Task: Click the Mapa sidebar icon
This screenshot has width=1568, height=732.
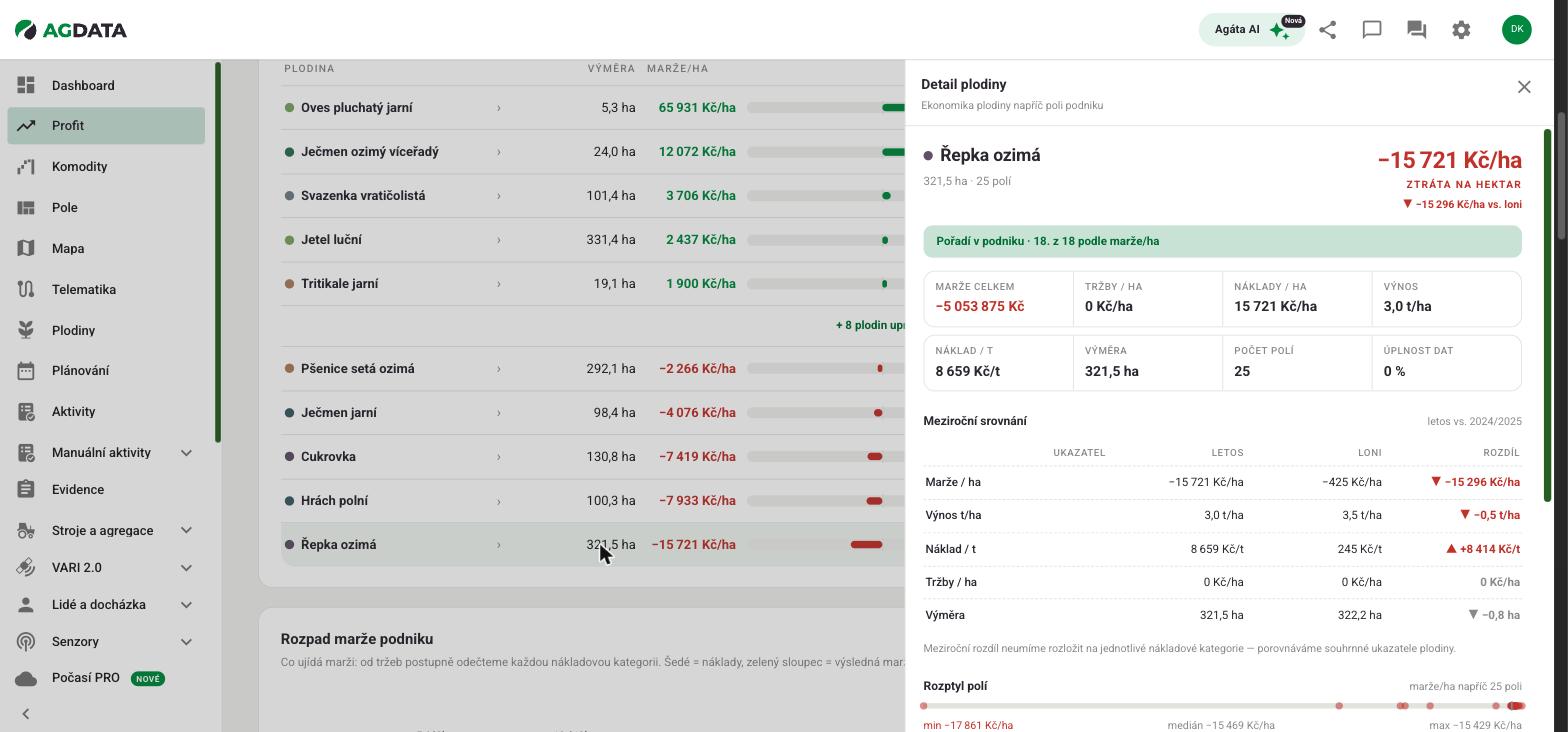Action: click(x=27, y=248)
